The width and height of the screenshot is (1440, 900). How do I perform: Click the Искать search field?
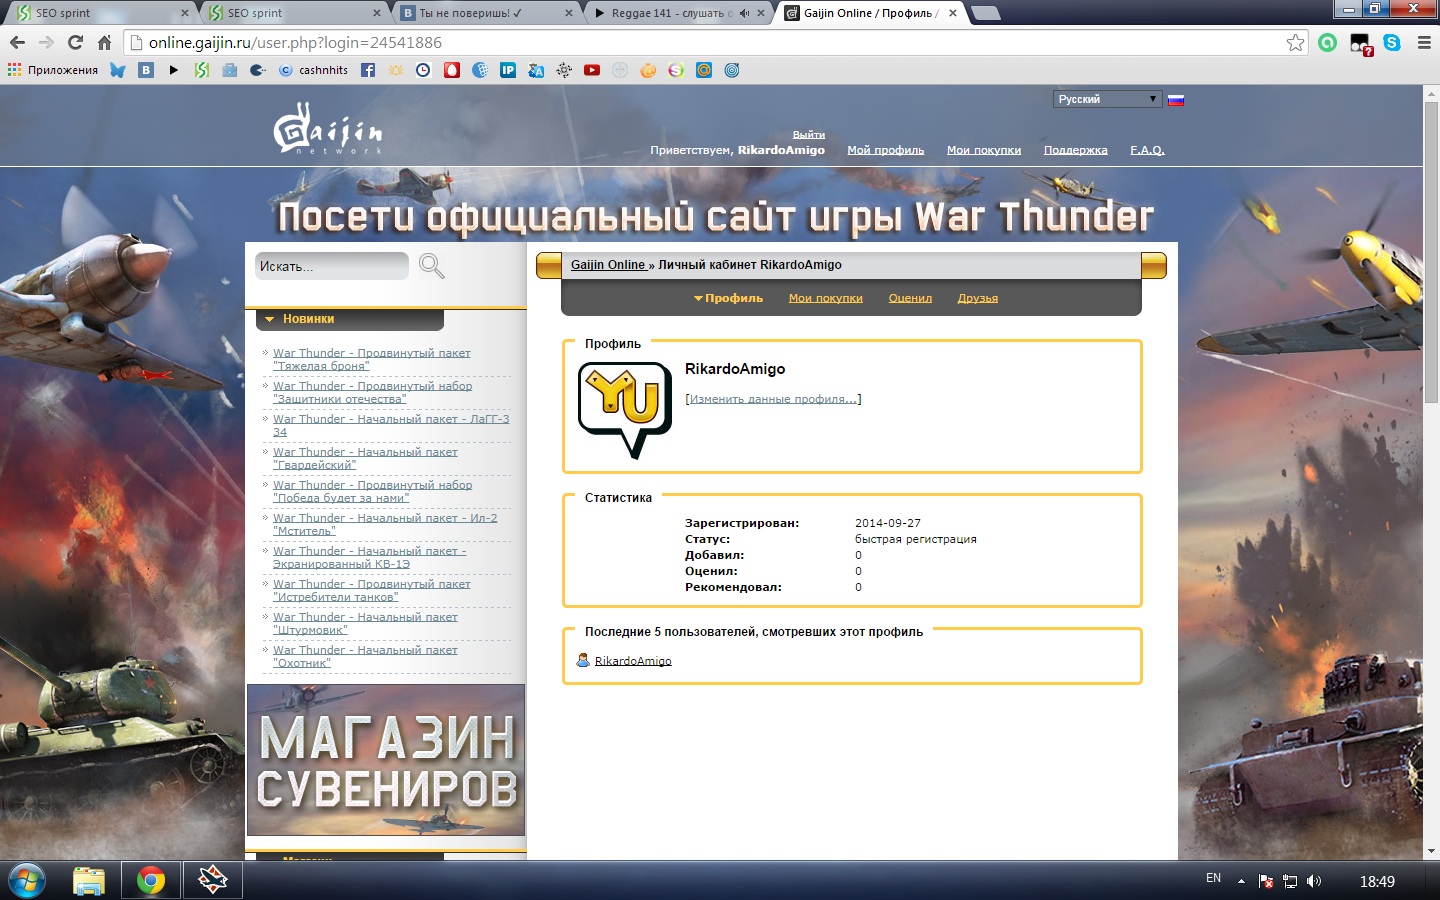click(331, 266)
